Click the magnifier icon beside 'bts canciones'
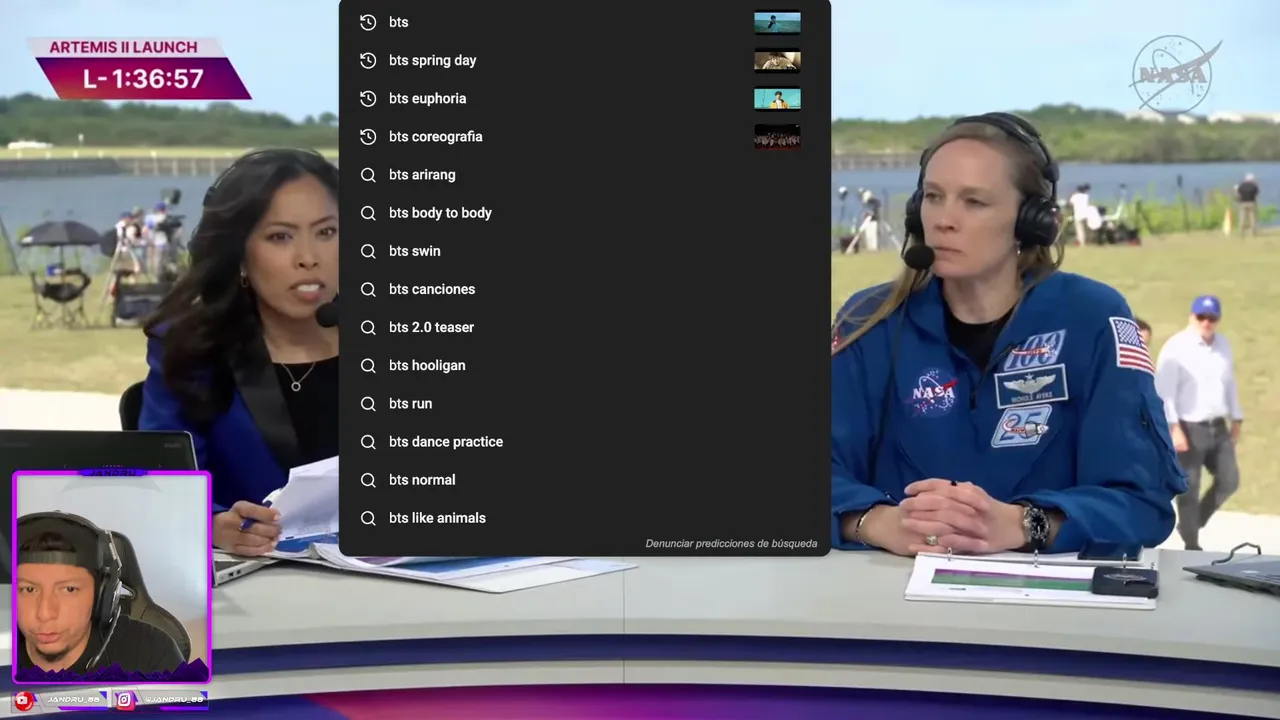The width and height of the screenshot is (1280, 720). [368, 289]
